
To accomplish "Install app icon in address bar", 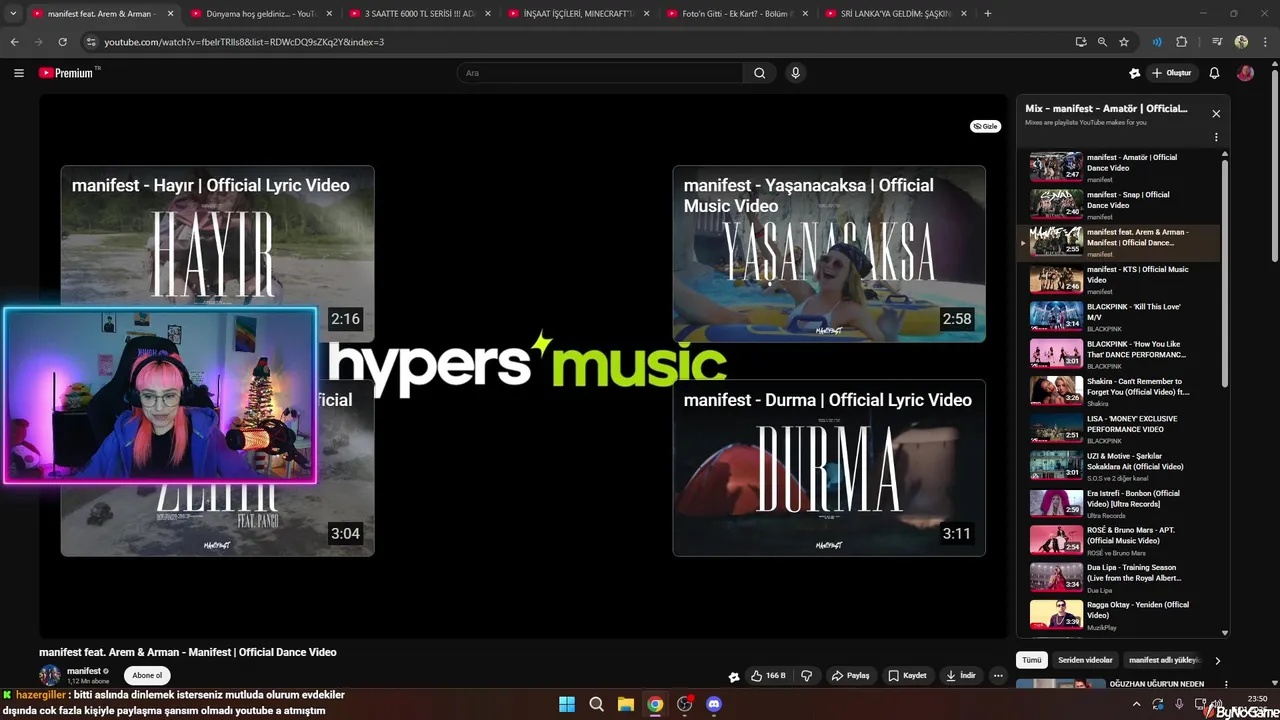I will click(1081, 42).
